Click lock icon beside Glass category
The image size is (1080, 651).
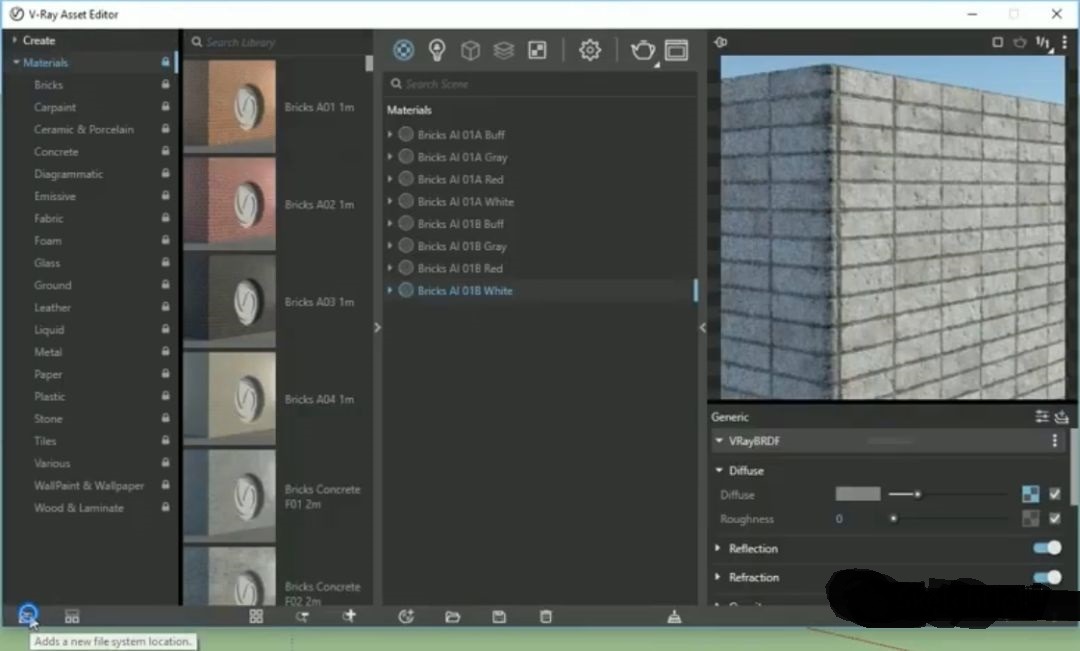[165, 262]
